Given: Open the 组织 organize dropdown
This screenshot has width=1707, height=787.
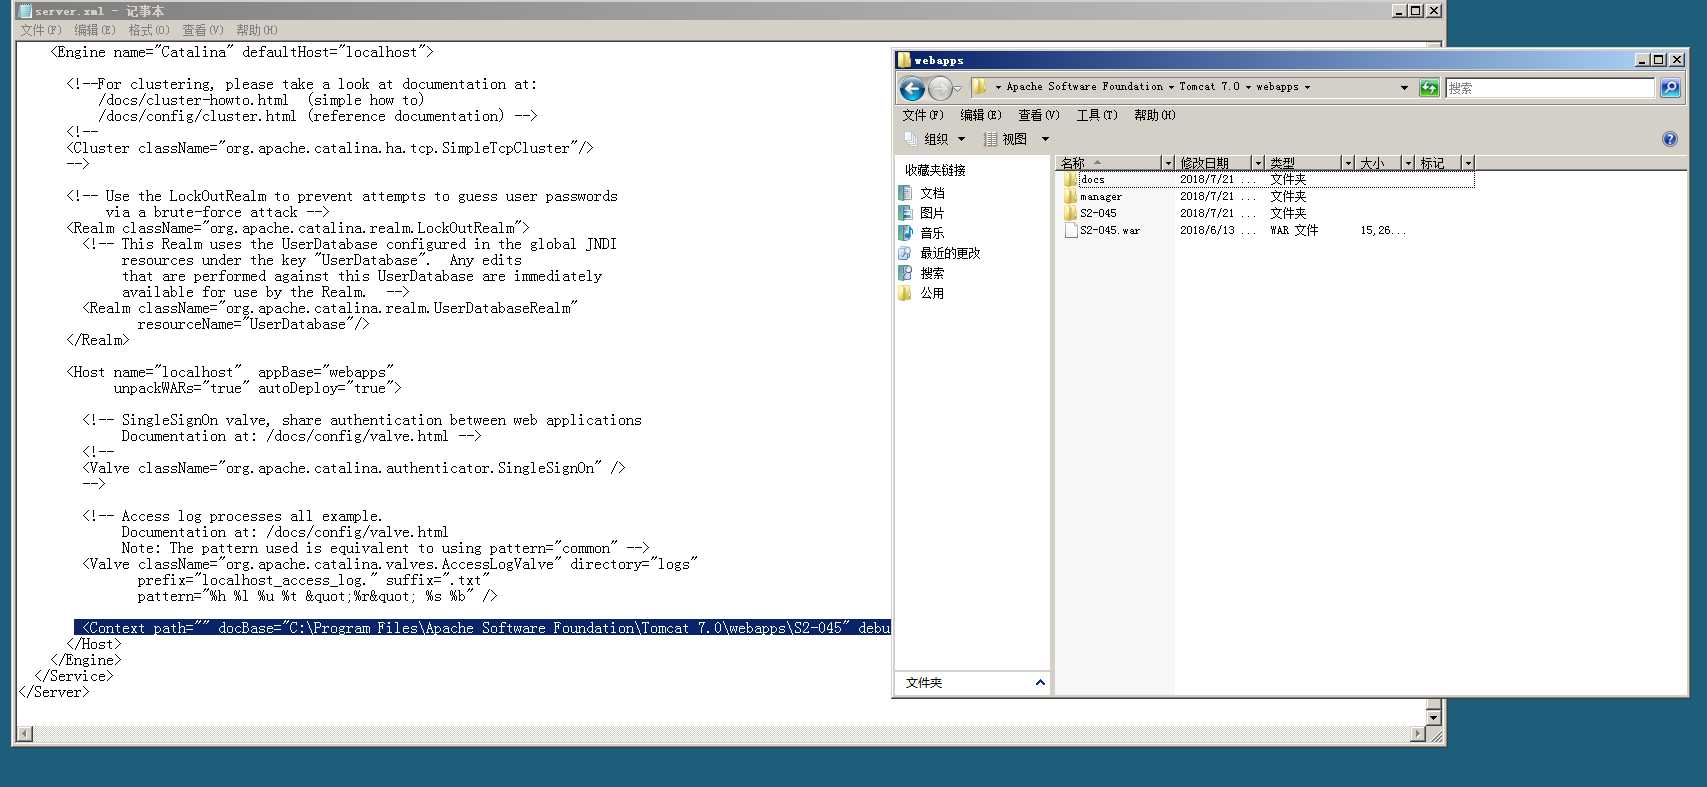Looking at the screenshot, I should [935, 139].
